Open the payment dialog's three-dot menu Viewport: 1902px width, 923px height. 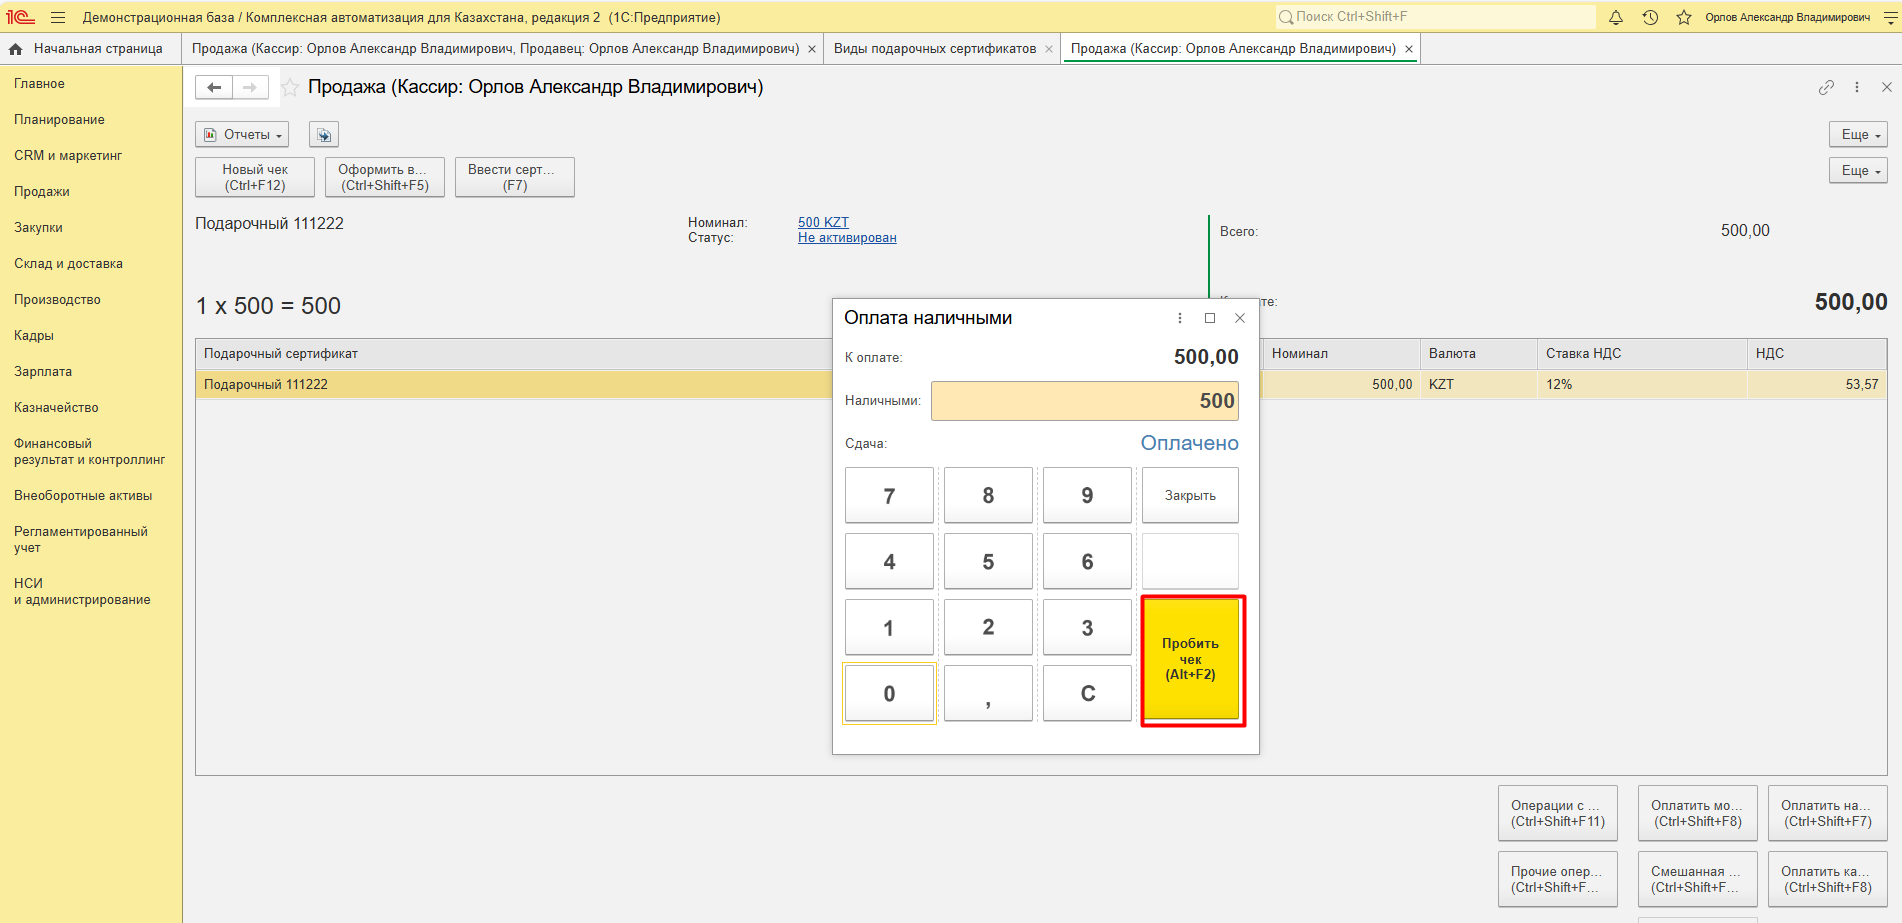(1180, 318)
